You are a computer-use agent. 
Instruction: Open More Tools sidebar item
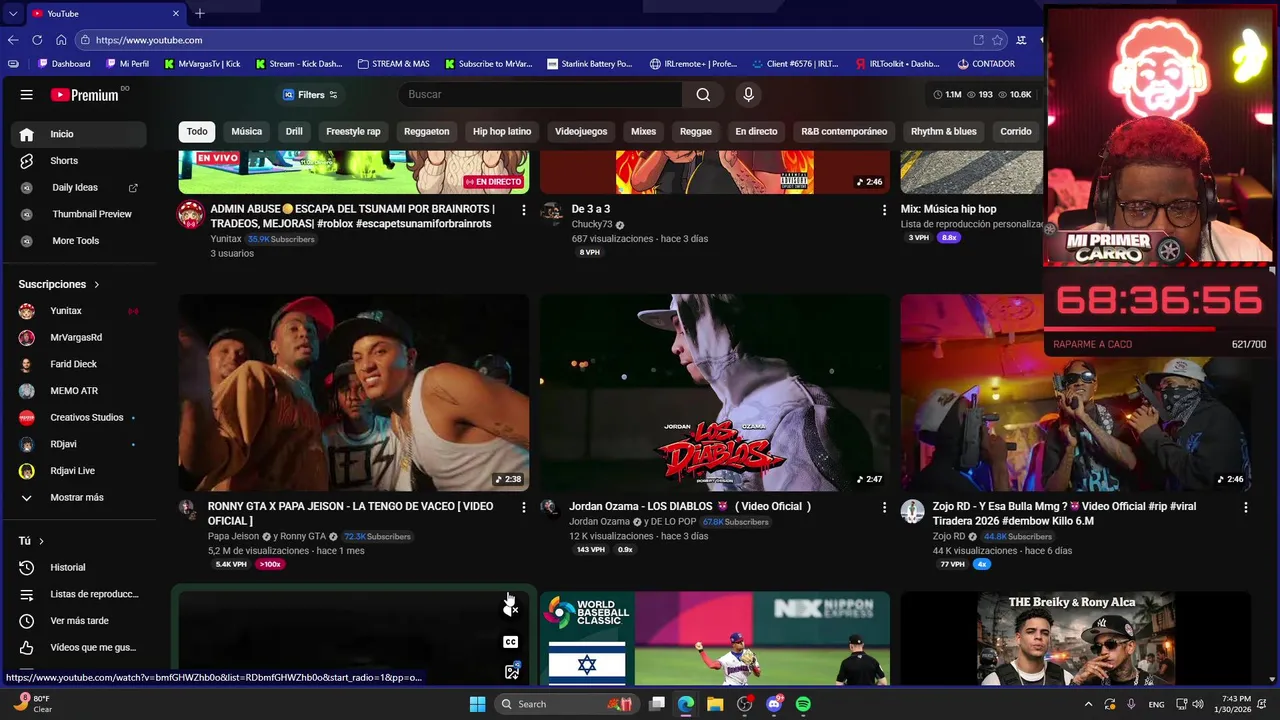[x=79, y=241]
